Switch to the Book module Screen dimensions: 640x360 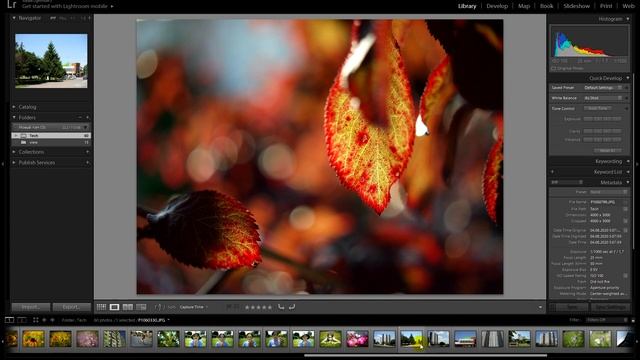click(547, 6)
